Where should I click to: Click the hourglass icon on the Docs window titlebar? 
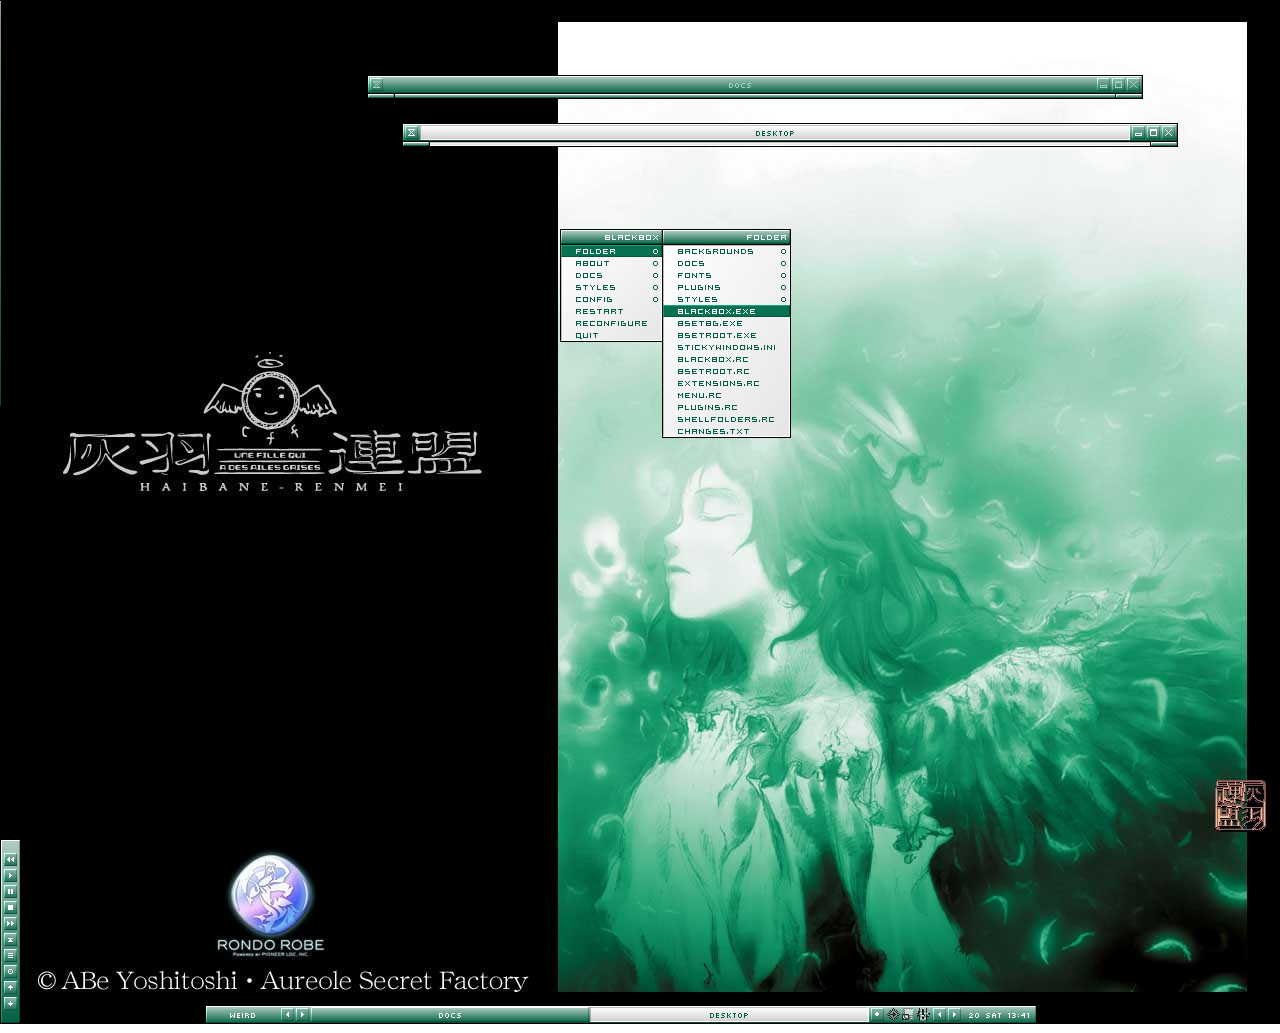pyautogui.click(x=376, y=84)
